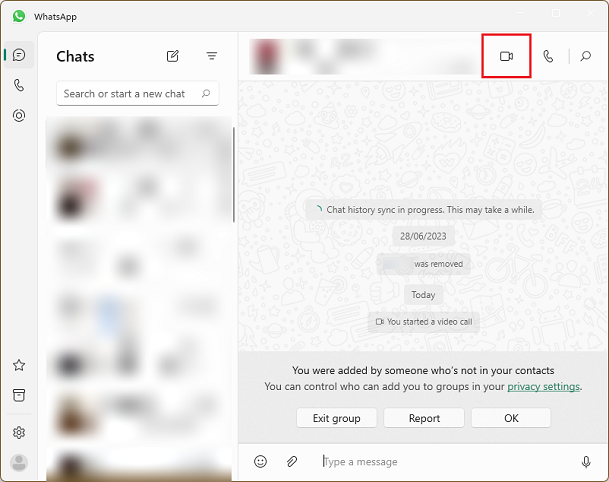Viewport: 609px width, 482px height.
Task: View starred messages
Action: click(x=19, y=365)
